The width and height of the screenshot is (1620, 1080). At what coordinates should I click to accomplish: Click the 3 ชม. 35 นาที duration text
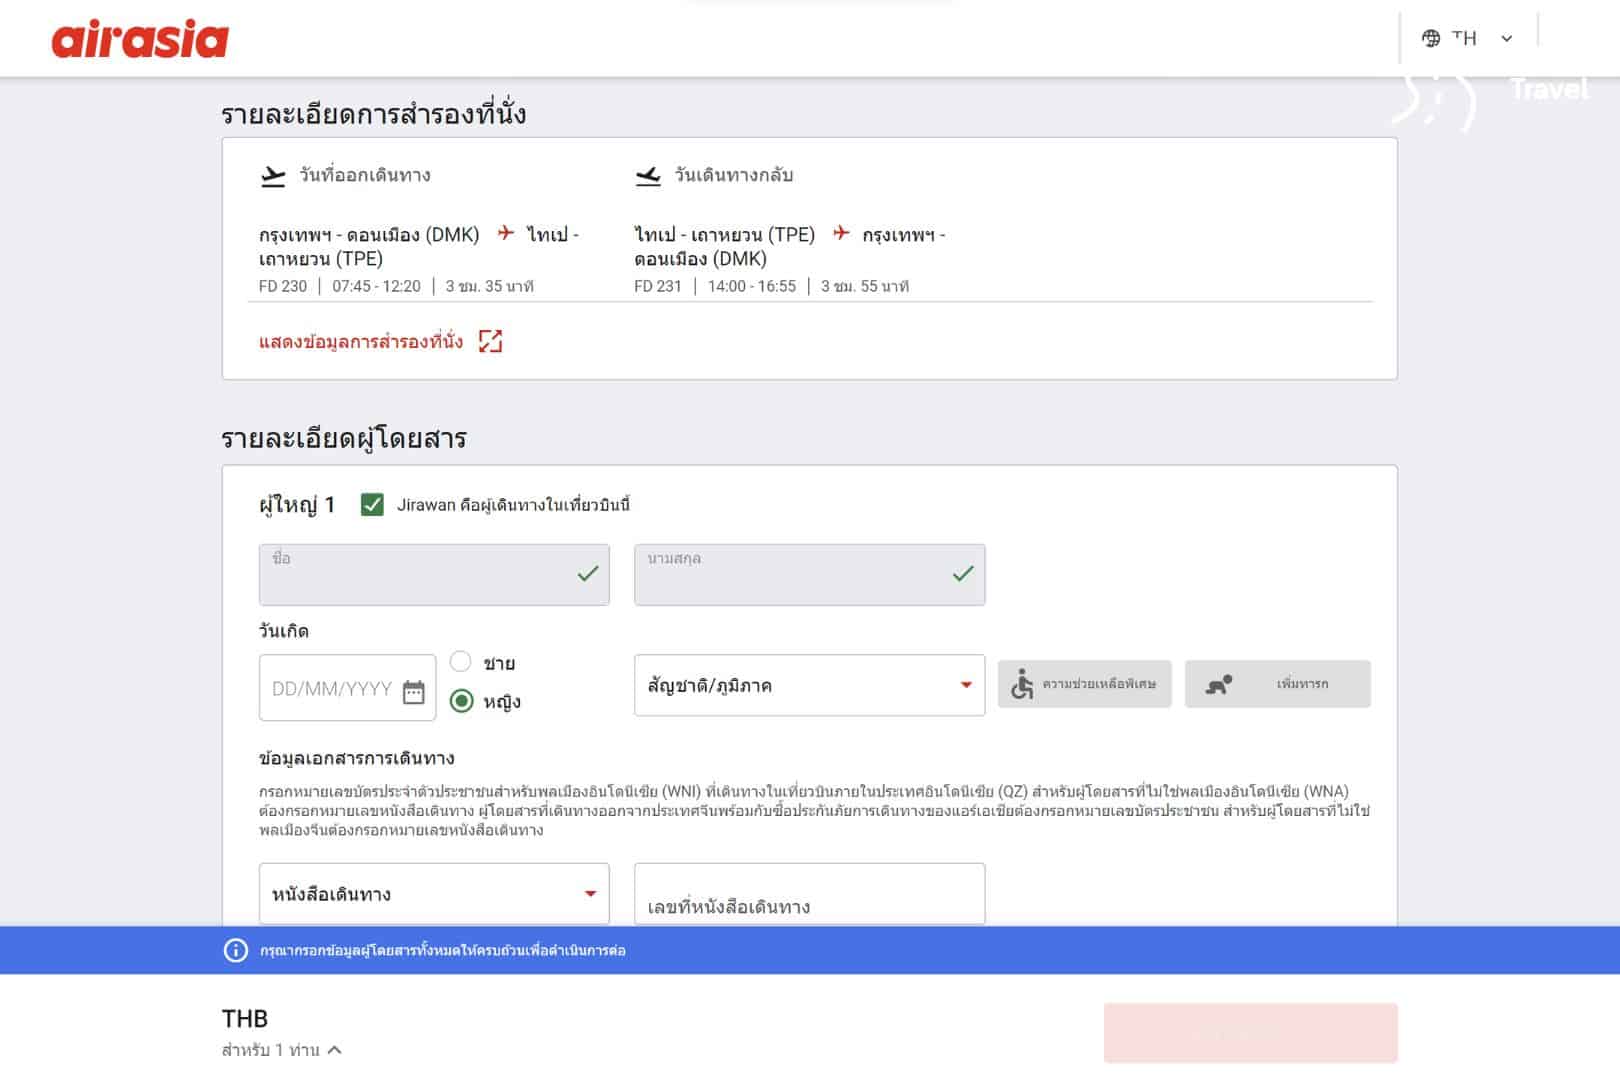pos(490,286)
